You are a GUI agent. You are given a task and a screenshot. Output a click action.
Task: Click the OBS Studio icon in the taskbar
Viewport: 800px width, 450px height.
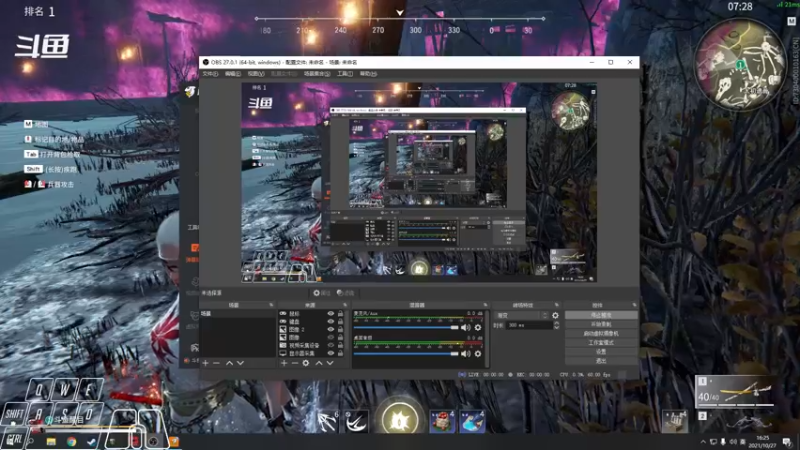tap(153, 441)
